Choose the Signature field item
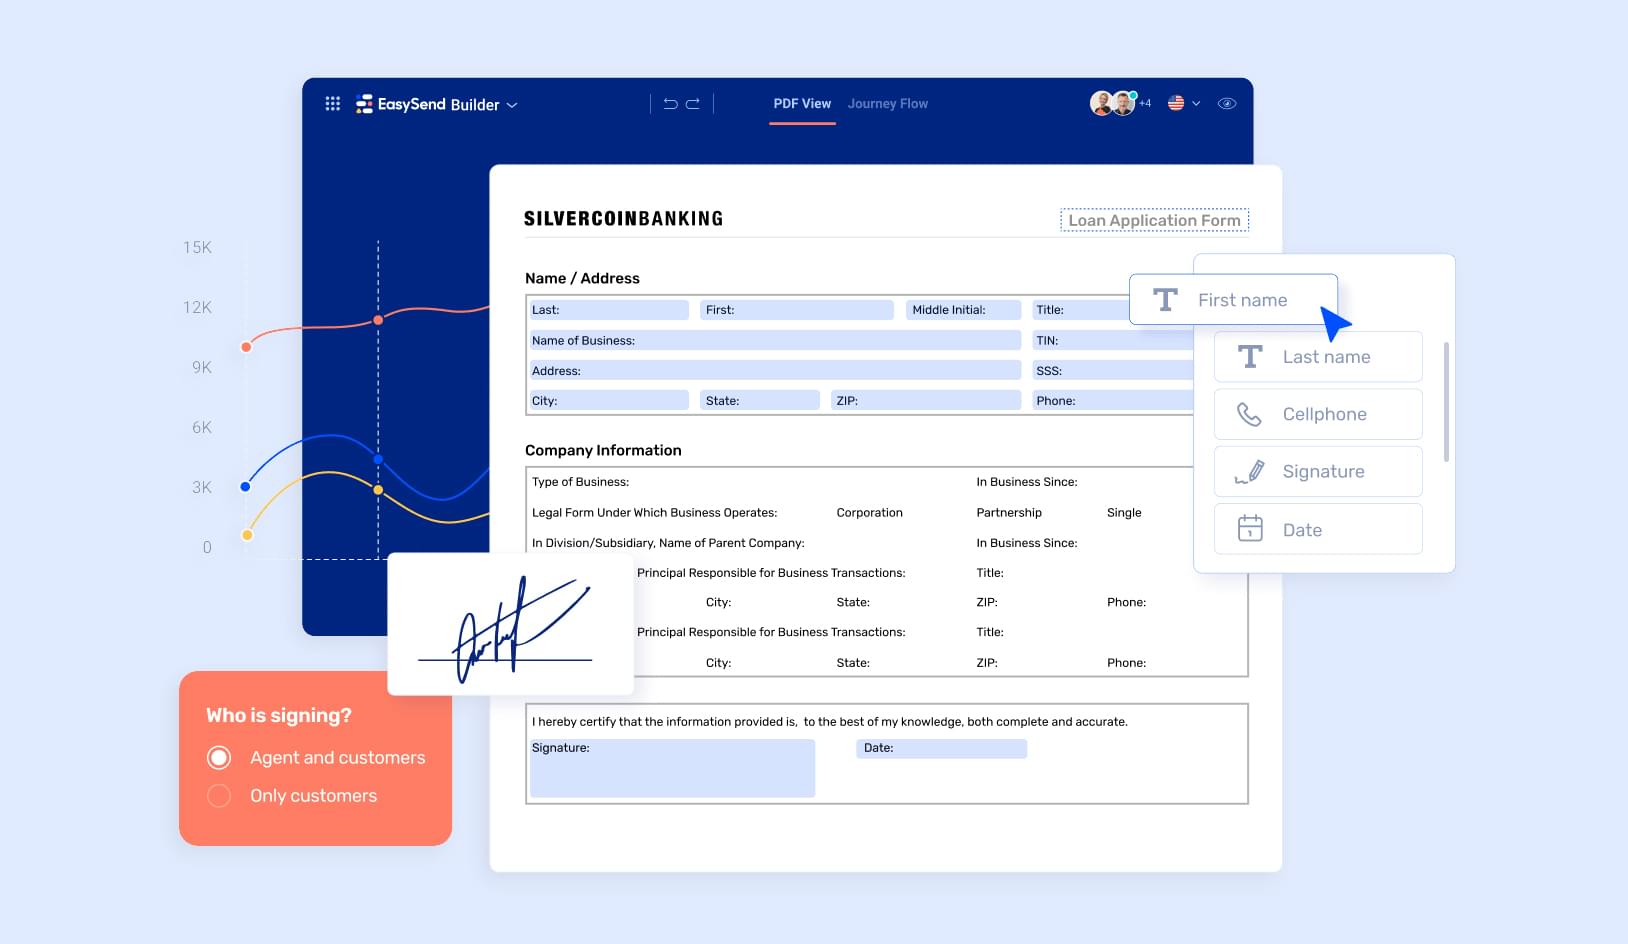The height and width of the screenshot is (944, 1628). [1318, 471]
